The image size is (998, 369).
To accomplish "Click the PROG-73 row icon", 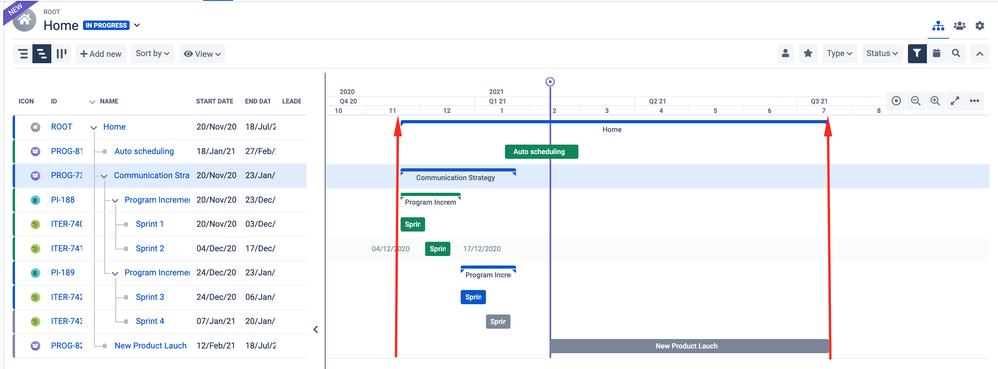I will 36,176.
